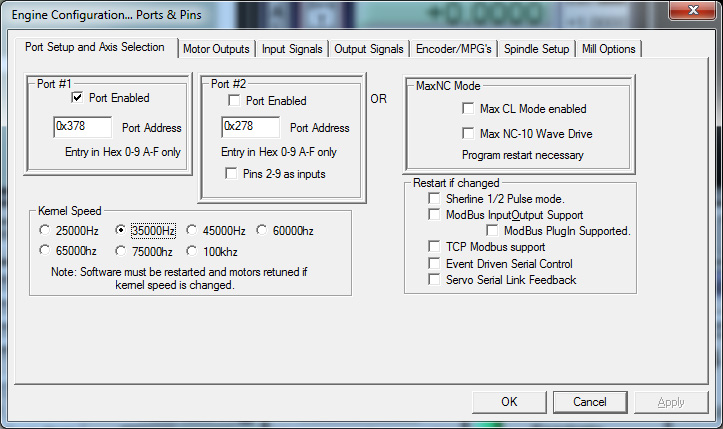This screenshot has height=429, width=723.
Task: Enable Port #2 with its checkbox
Action: [234, 101]
